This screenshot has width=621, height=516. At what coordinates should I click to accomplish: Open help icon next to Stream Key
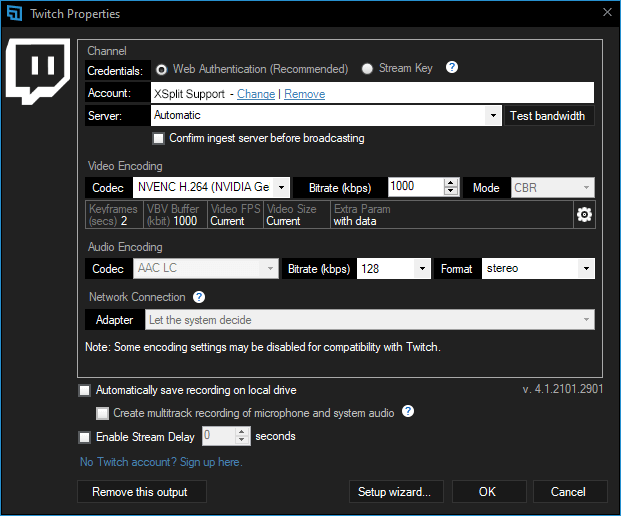click(x=451, y=67)
